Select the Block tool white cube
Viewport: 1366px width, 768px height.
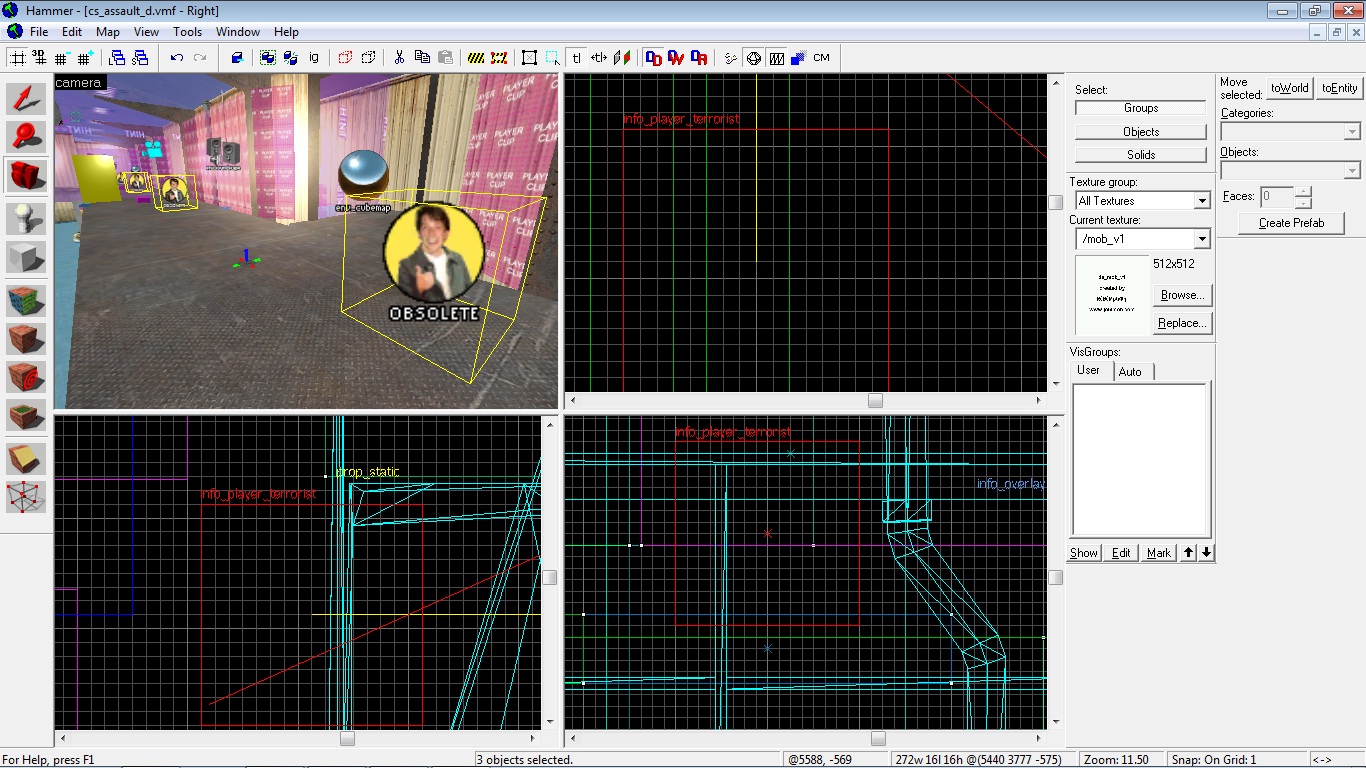[x=27, y=257]
